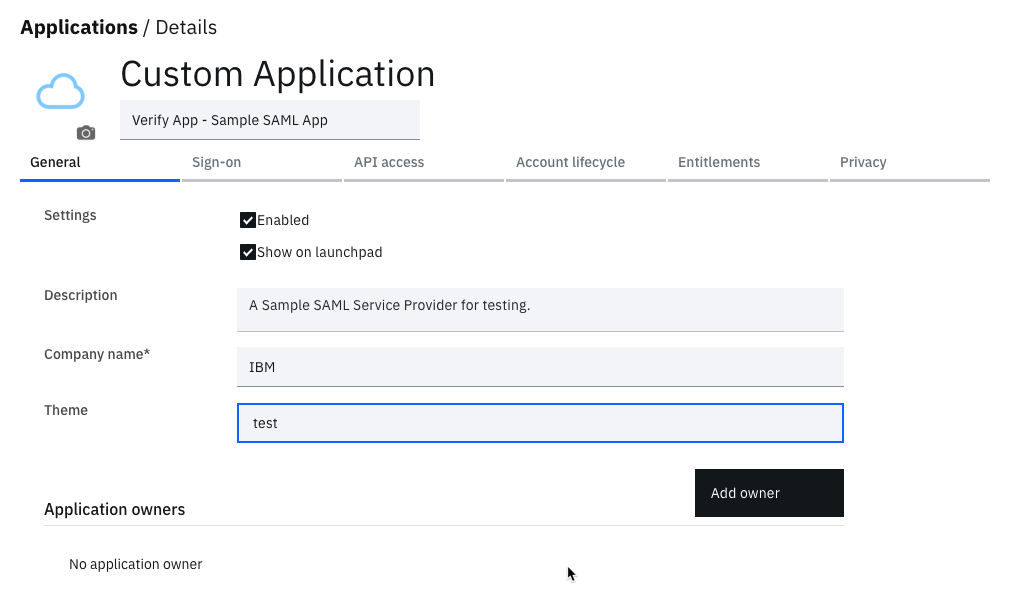Image resolution: width=1014 pixels, height=592 pixels.
Task: Switch to the Sign-on tab
Action: pos(262,164)
